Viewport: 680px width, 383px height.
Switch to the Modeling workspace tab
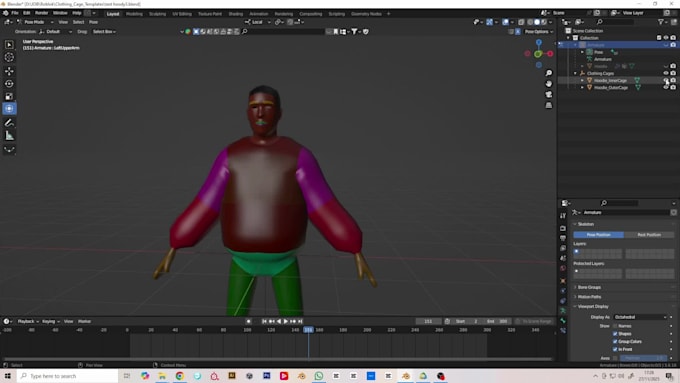134,14
